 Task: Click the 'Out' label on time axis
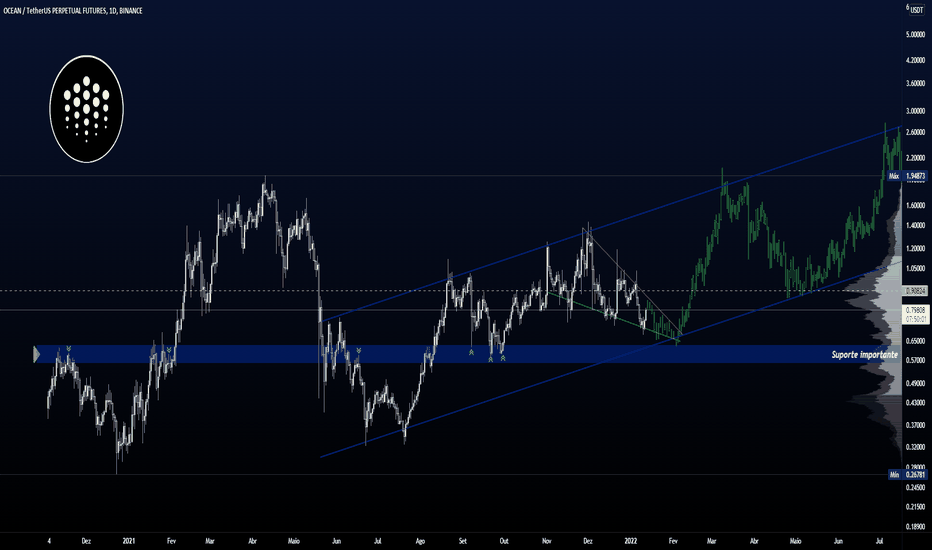click(504, 541)
